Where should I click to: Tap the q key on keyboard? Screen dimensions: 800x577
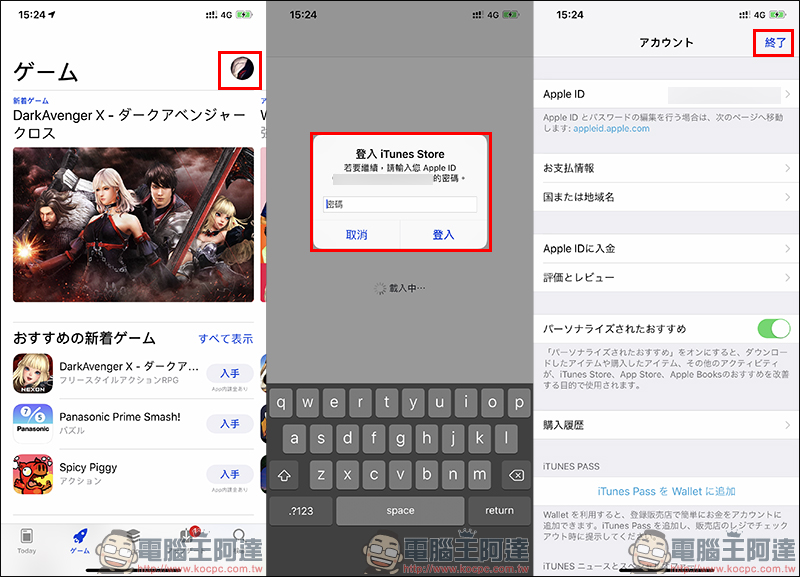pyautogui.click(x=281, y=403)
